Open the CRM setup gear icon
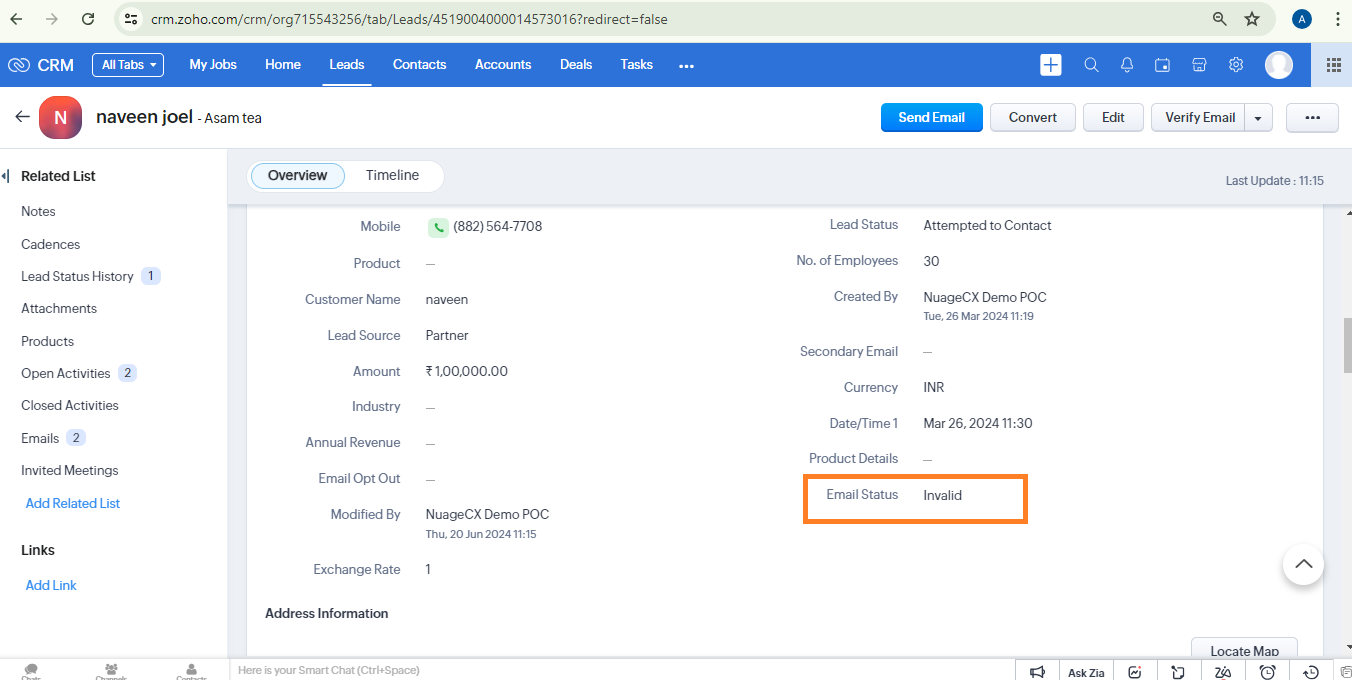This screenshot has width=1352, height=680. pos(1236,65)
